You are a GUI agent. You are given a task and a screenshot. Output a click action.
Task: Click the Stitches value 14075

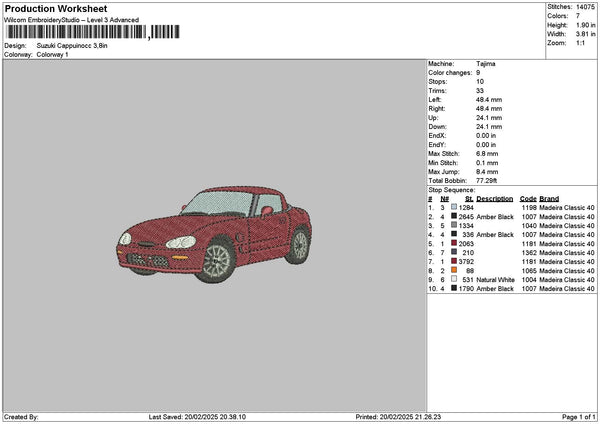coord(585,7)
